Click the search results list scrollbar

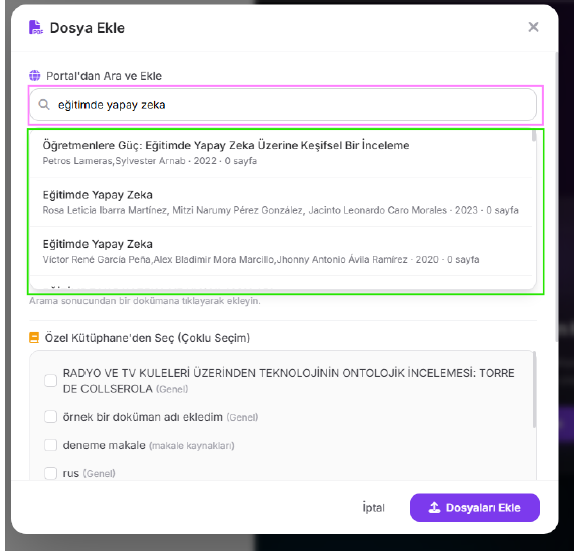tap(534, 135)
